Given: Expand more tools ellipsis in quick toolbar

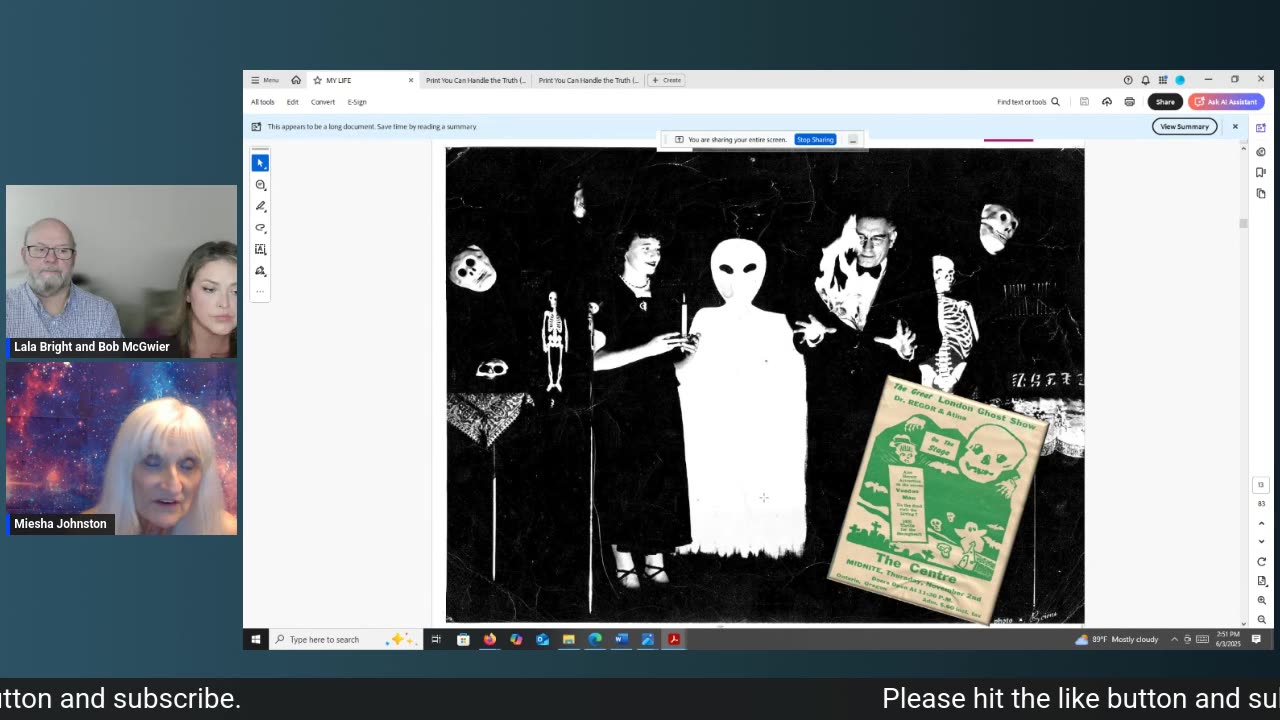Looking at the screenshot, I should tap(260, 292).
